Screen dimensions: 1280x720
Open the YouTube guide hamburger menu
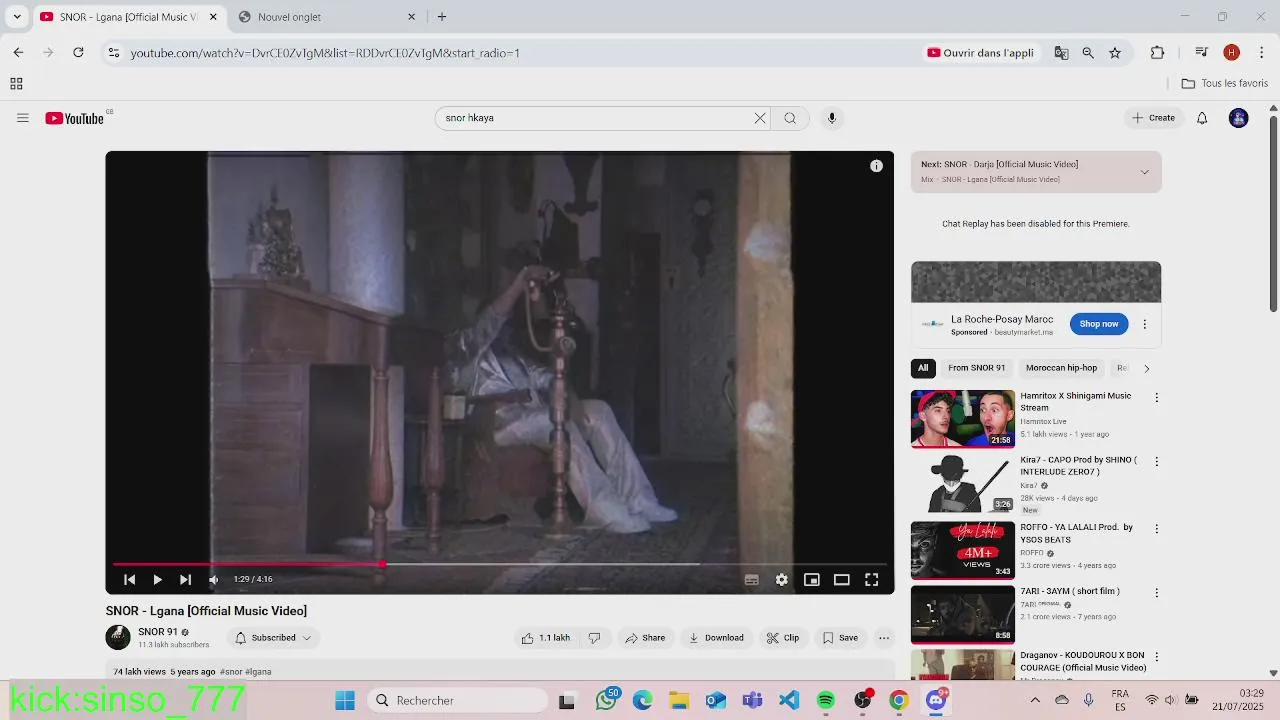(x=22, y=118)
